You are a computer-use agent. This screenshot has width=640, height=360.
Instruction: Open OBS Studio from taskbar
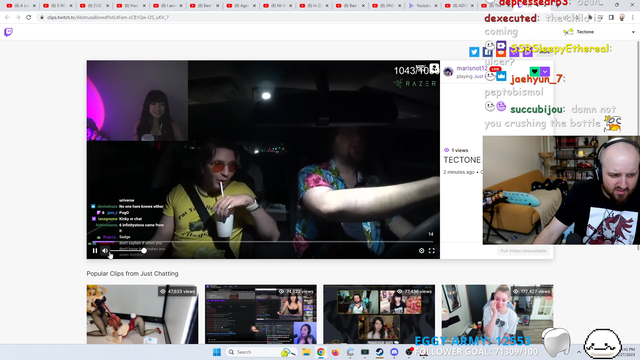pyautogui.click(x=409, y=352)
